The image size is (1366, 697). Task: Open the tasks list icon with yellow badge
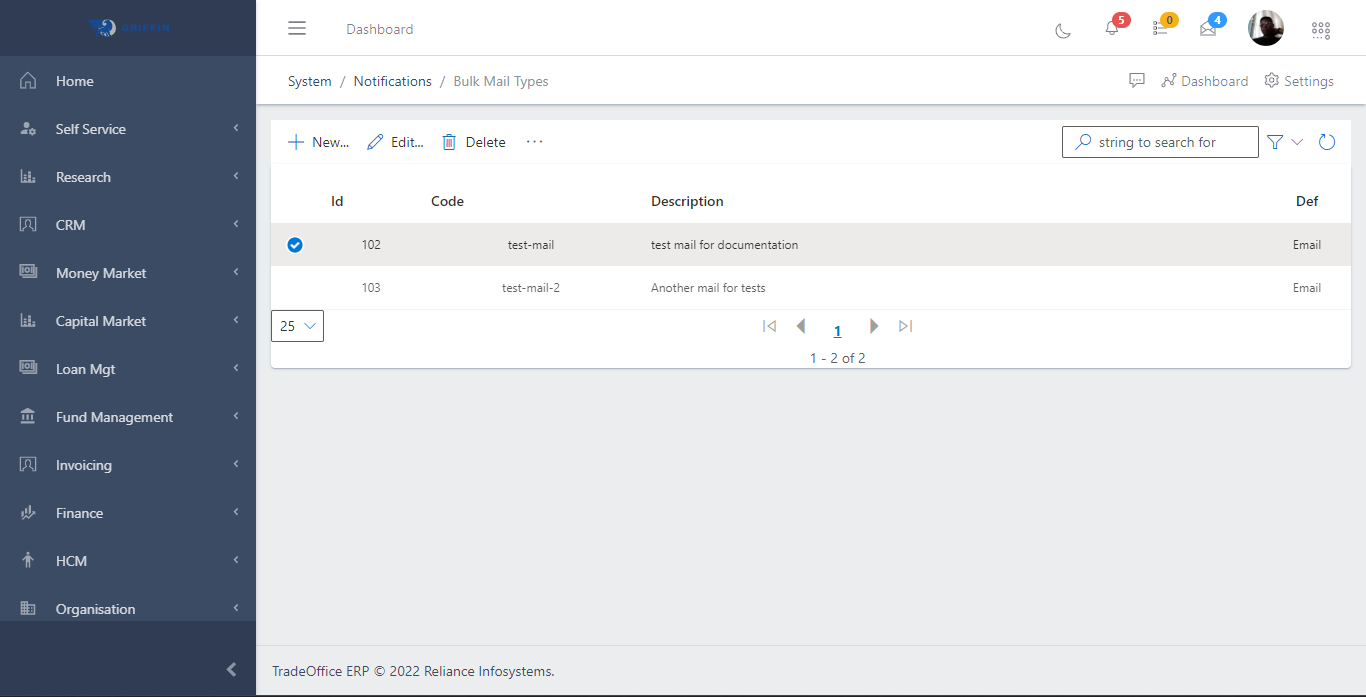(1160, 29)
